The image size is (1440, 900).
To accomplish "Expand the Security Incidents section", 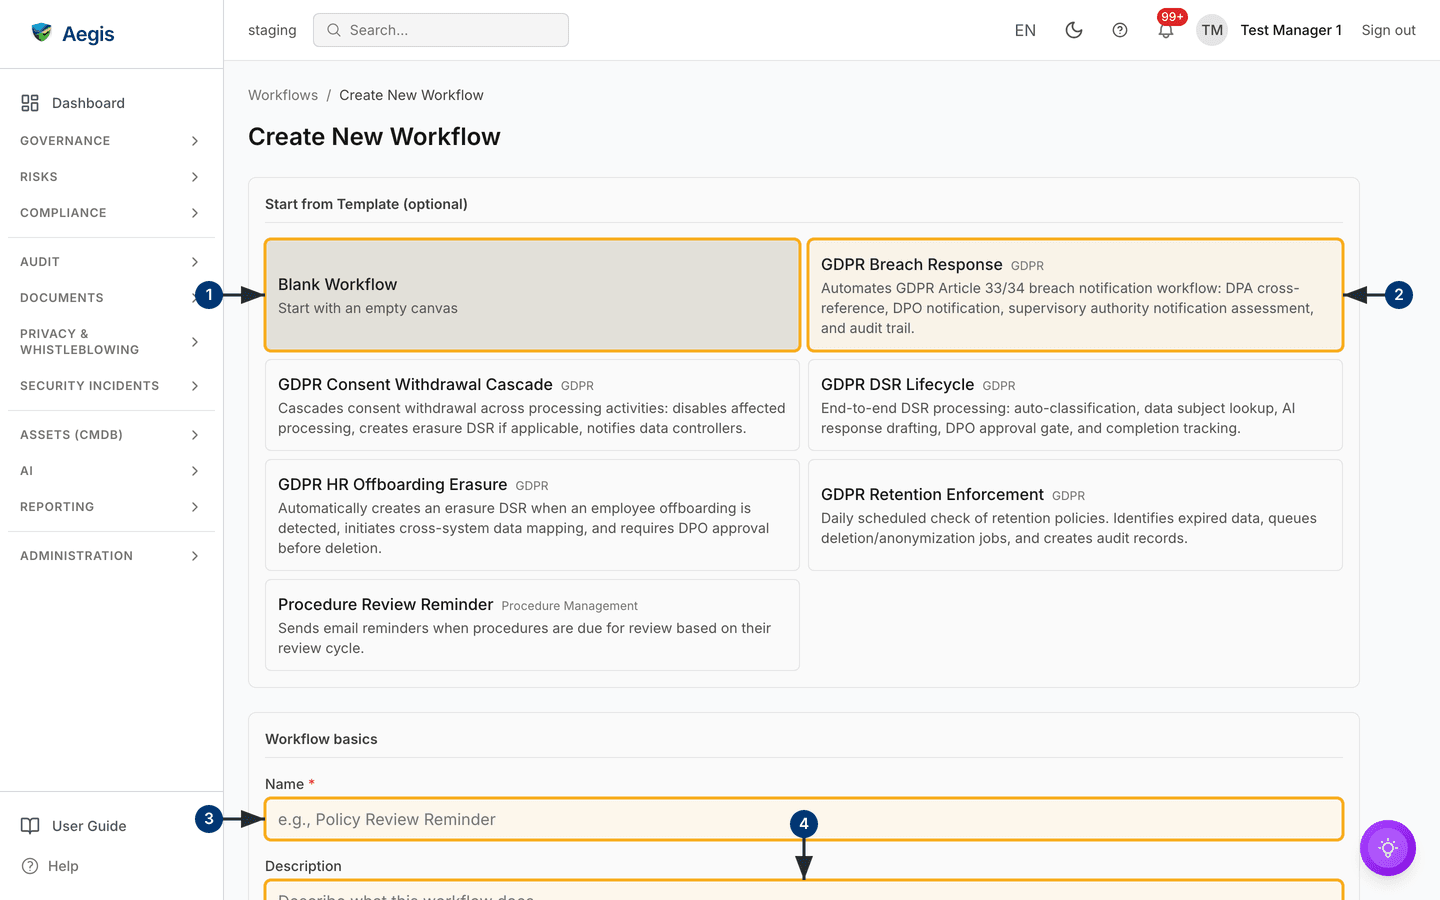I will point(110,386).
